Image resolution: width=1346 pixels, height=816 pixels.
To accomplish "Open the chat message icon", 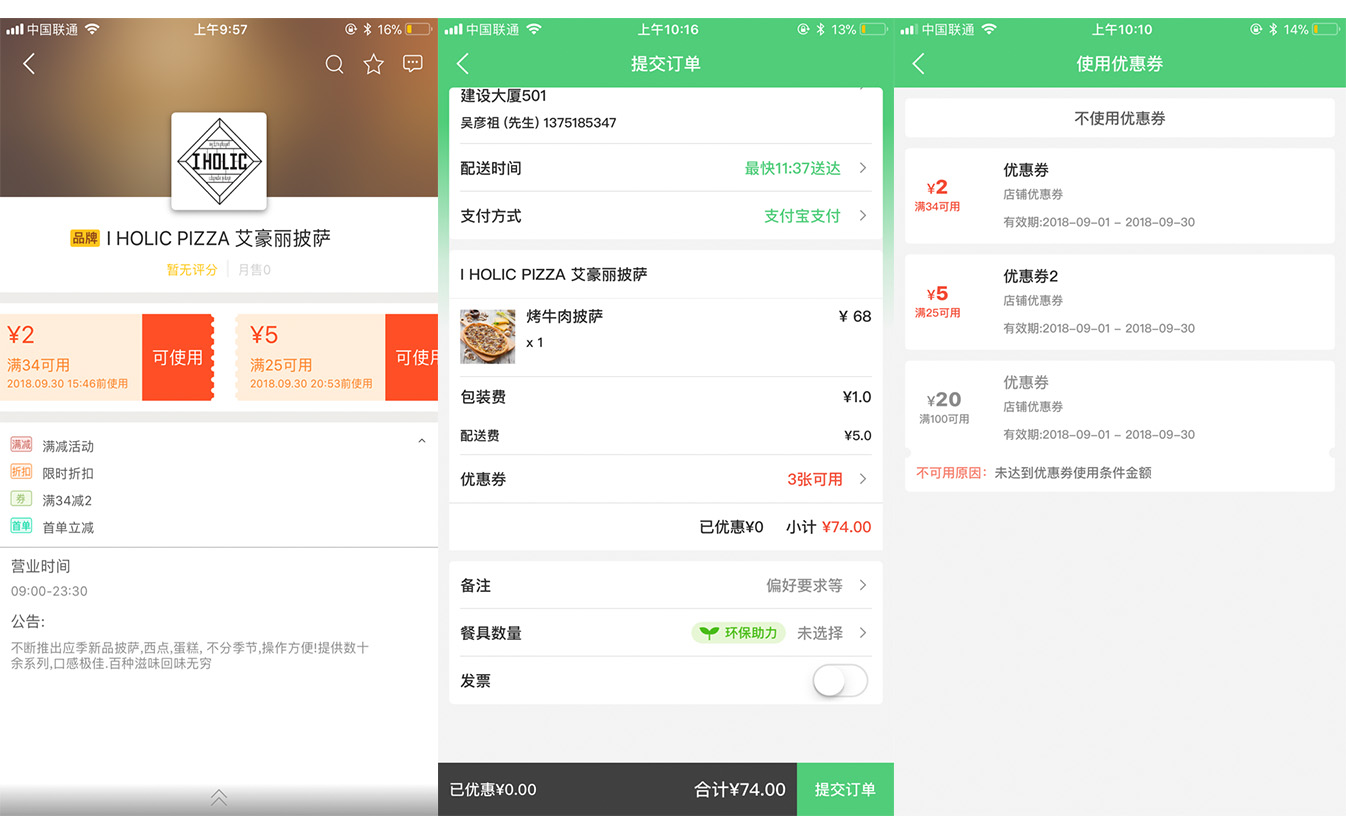I will (x=412, y=64).
